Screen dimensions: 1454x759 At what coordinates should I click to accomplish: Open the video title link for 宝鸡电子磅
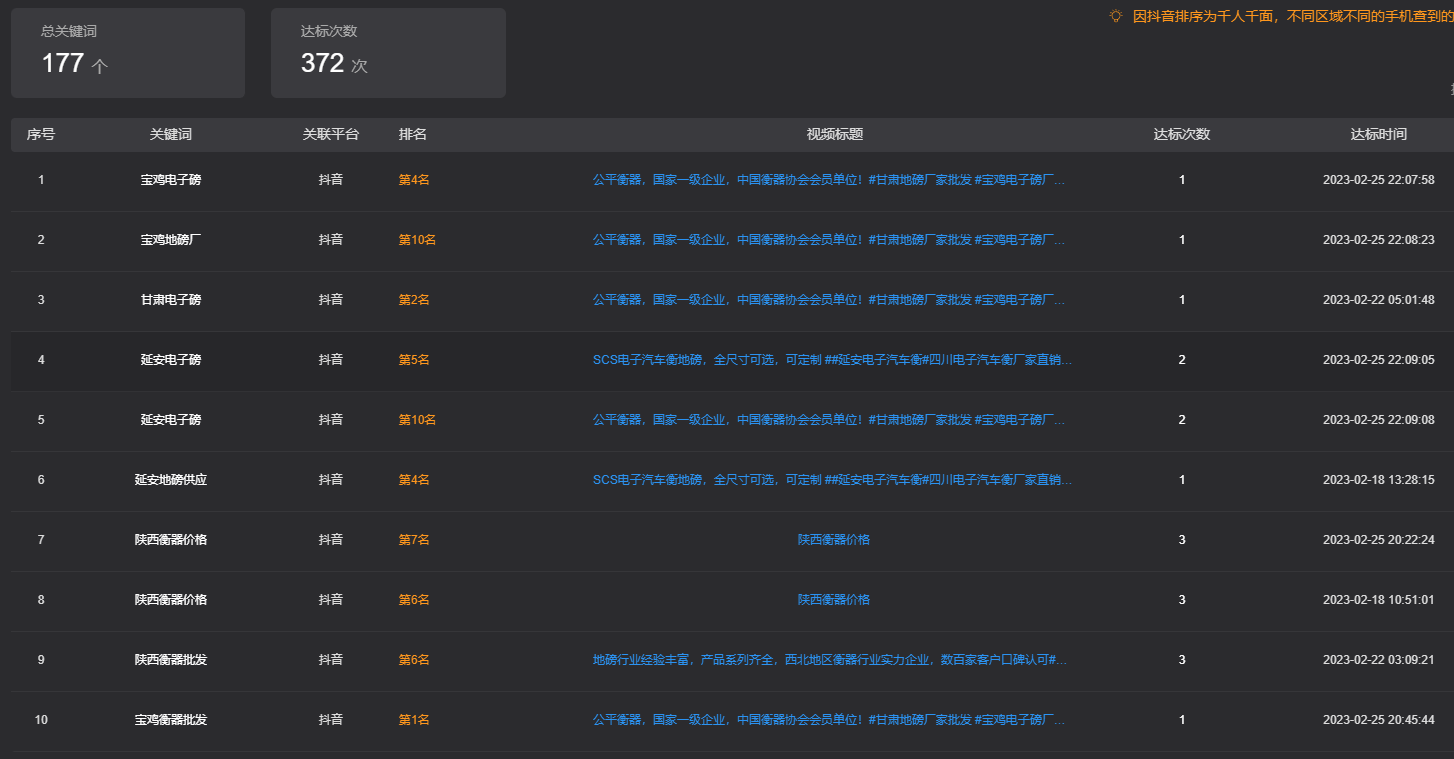point(828,180)
